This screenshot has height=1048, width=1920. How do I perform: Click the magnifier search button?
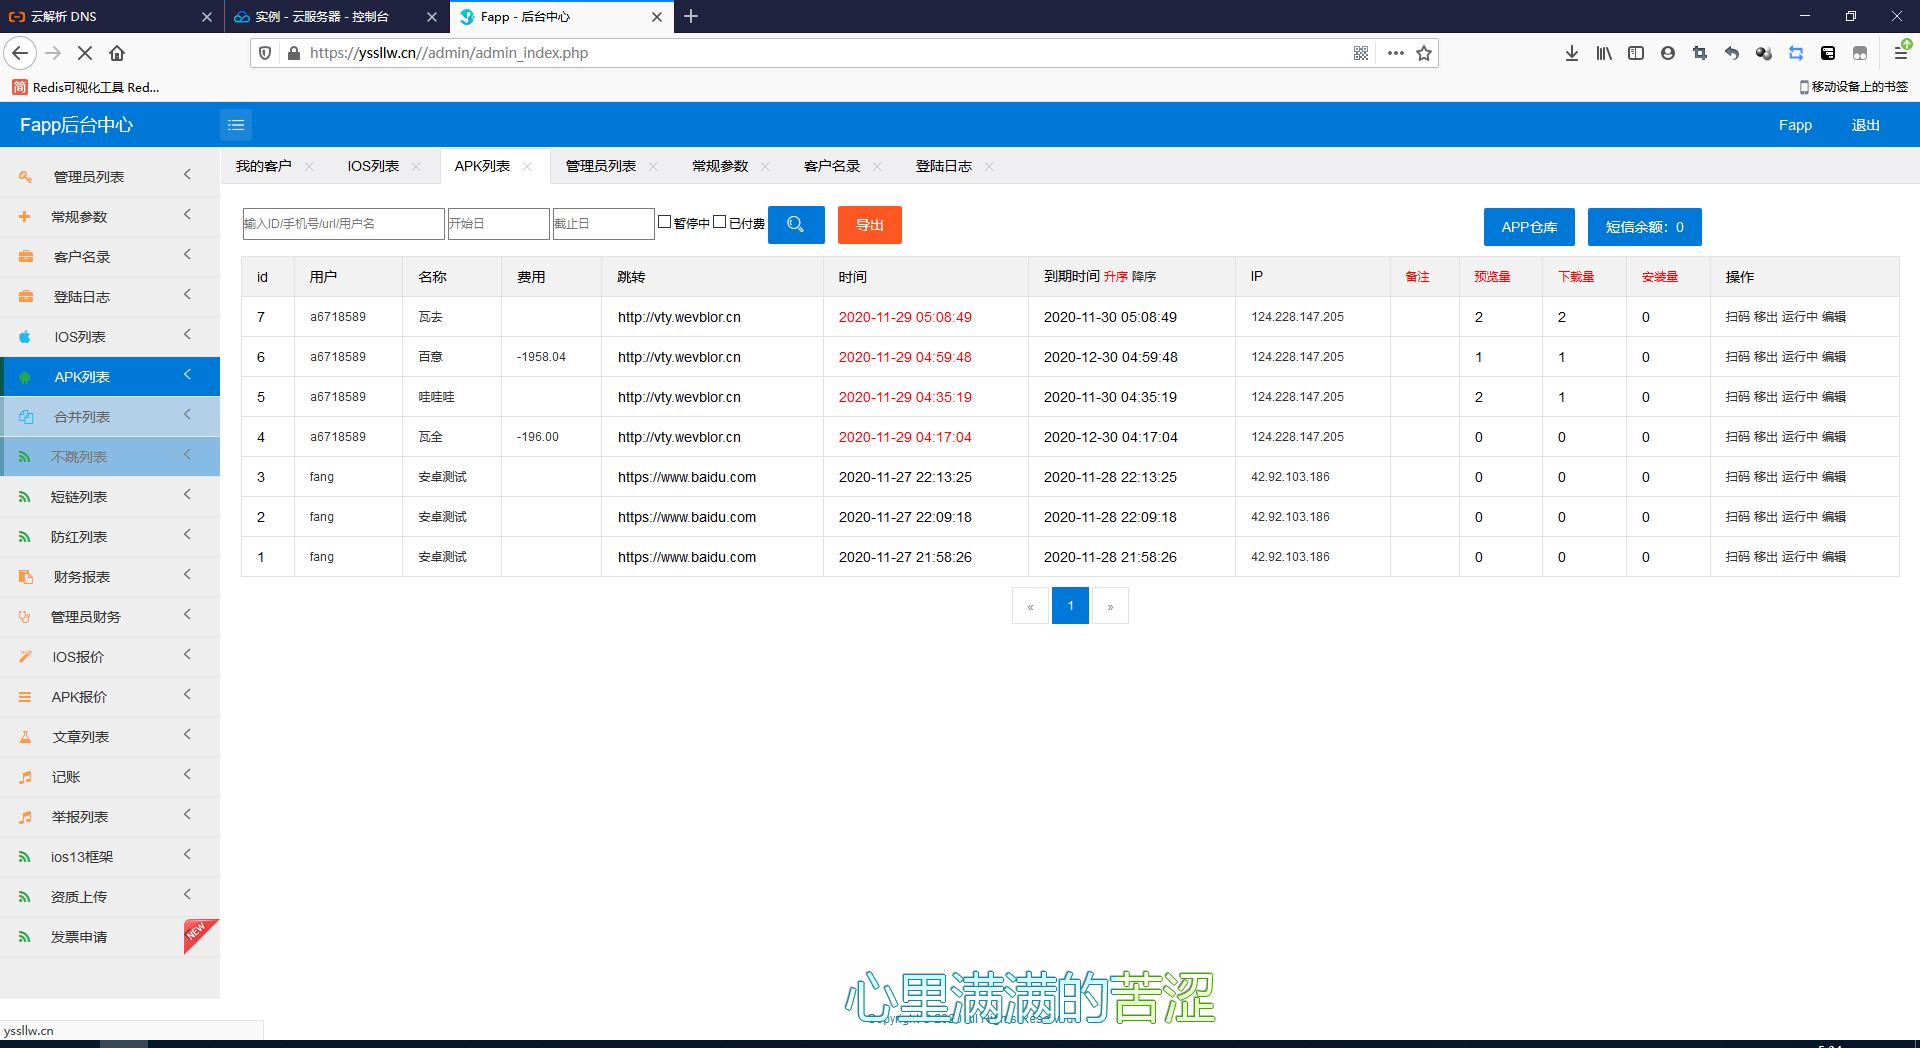point(796,225)
